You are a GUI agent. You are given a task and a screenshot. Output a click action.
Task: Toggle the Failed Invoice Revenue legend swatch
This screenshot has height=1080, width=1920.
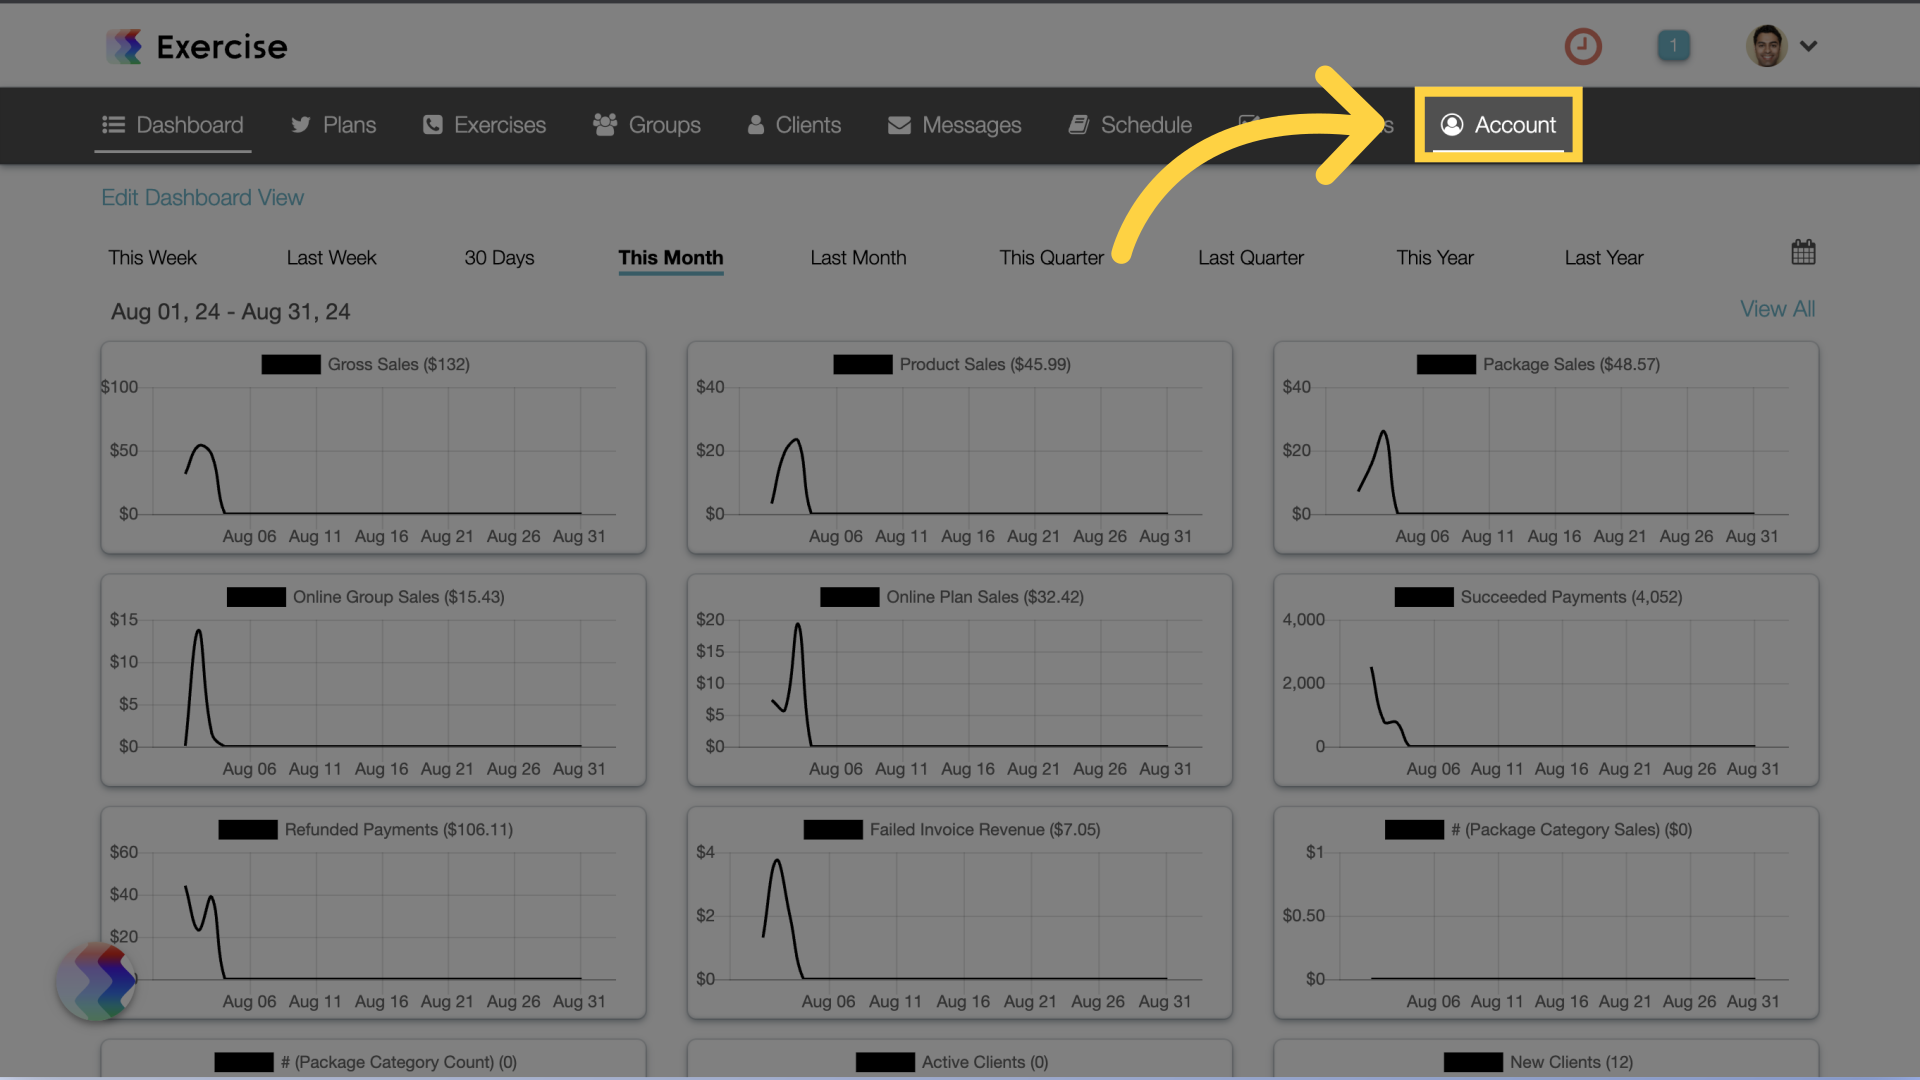pyautogui.click(x=833, y=830)
